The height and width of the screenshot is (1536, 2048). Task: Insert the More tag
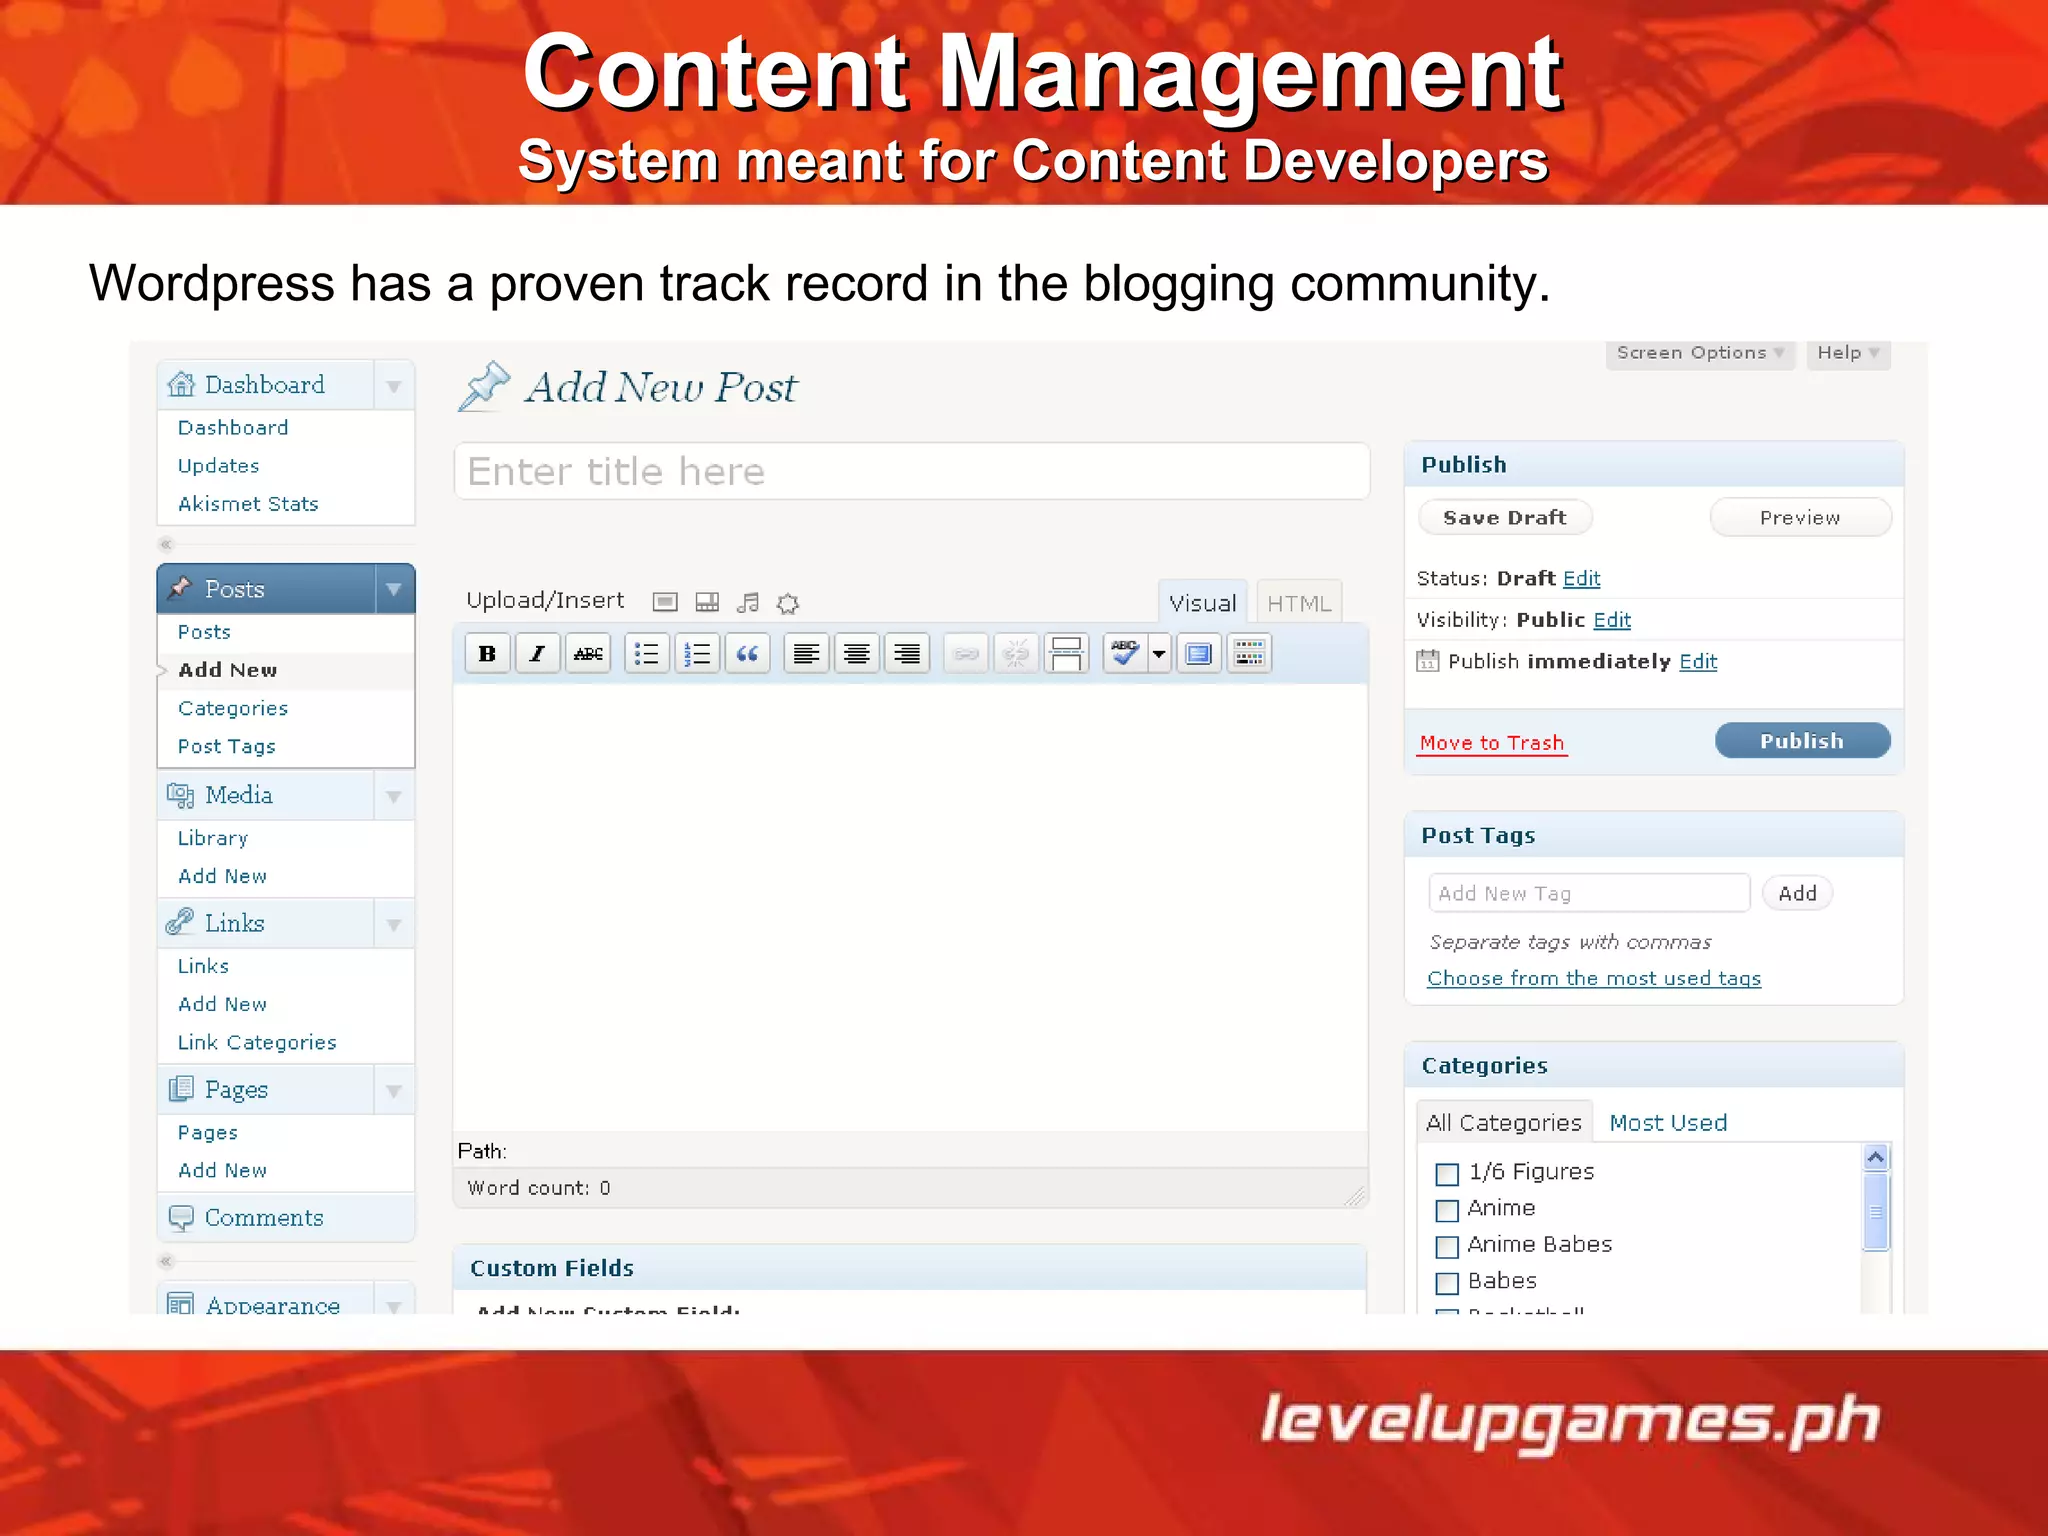coord(1066,654)
